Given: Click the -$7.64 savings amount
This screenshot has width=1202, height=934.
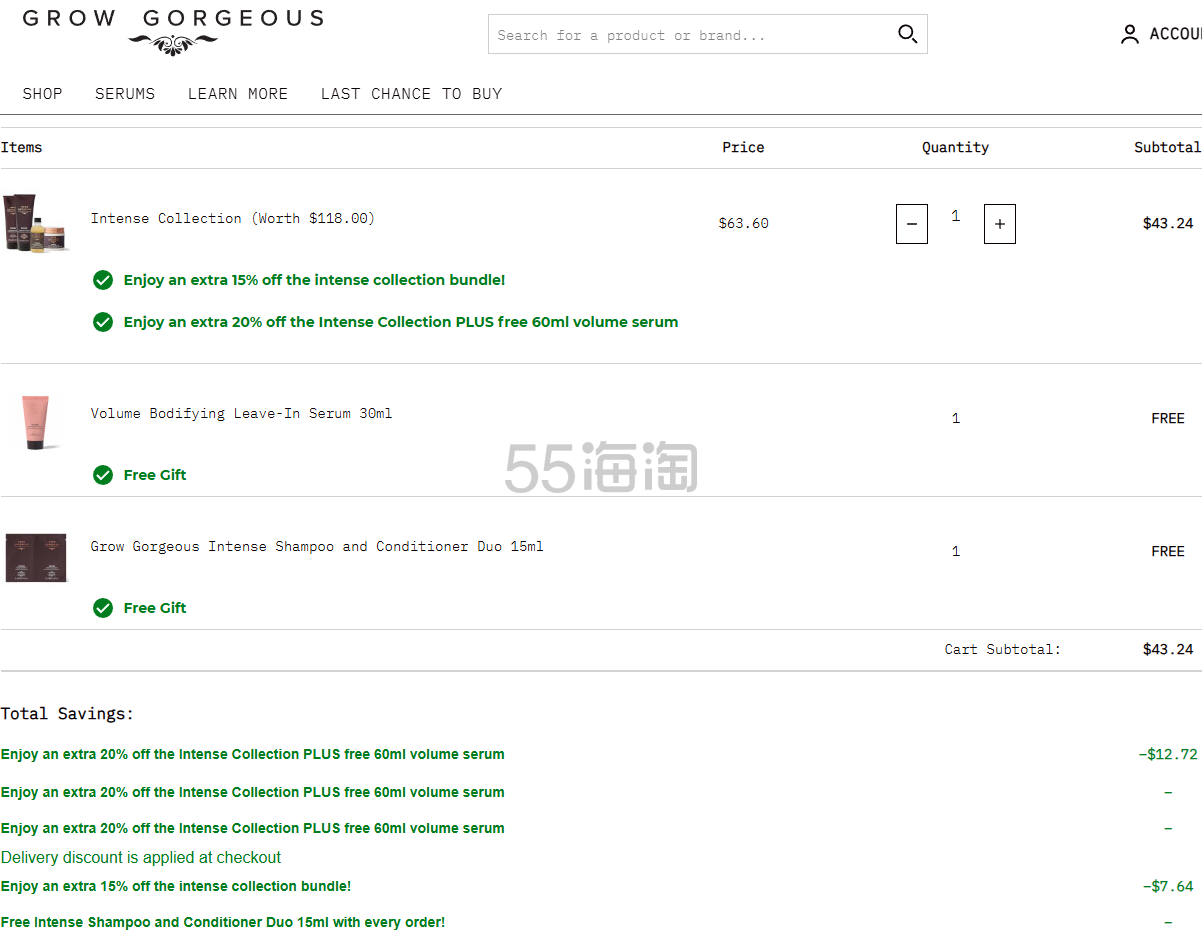Looking at the screenshot, I should click(1167, 886).
